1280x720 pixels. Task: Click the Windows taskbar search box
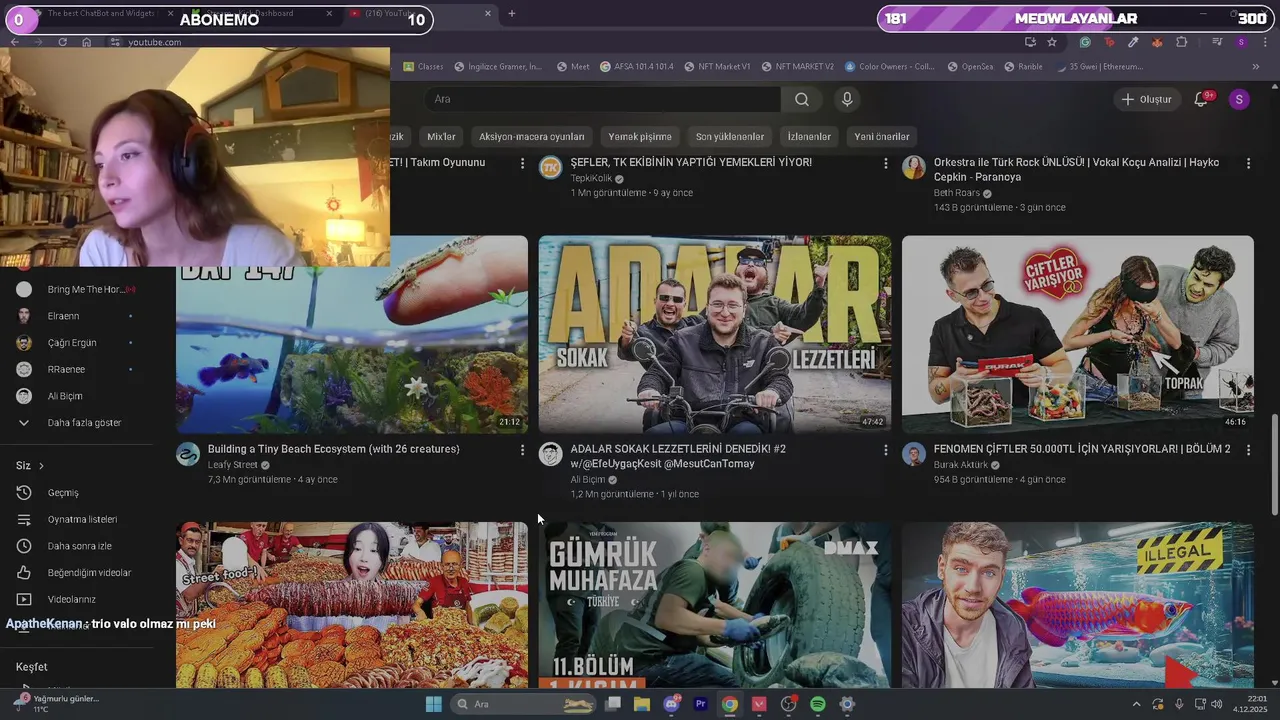pos(524,704)
